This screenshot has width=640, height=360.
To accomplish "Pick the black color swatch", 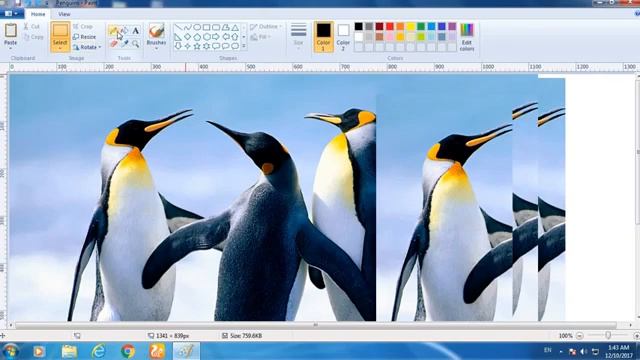I will 359,27.
